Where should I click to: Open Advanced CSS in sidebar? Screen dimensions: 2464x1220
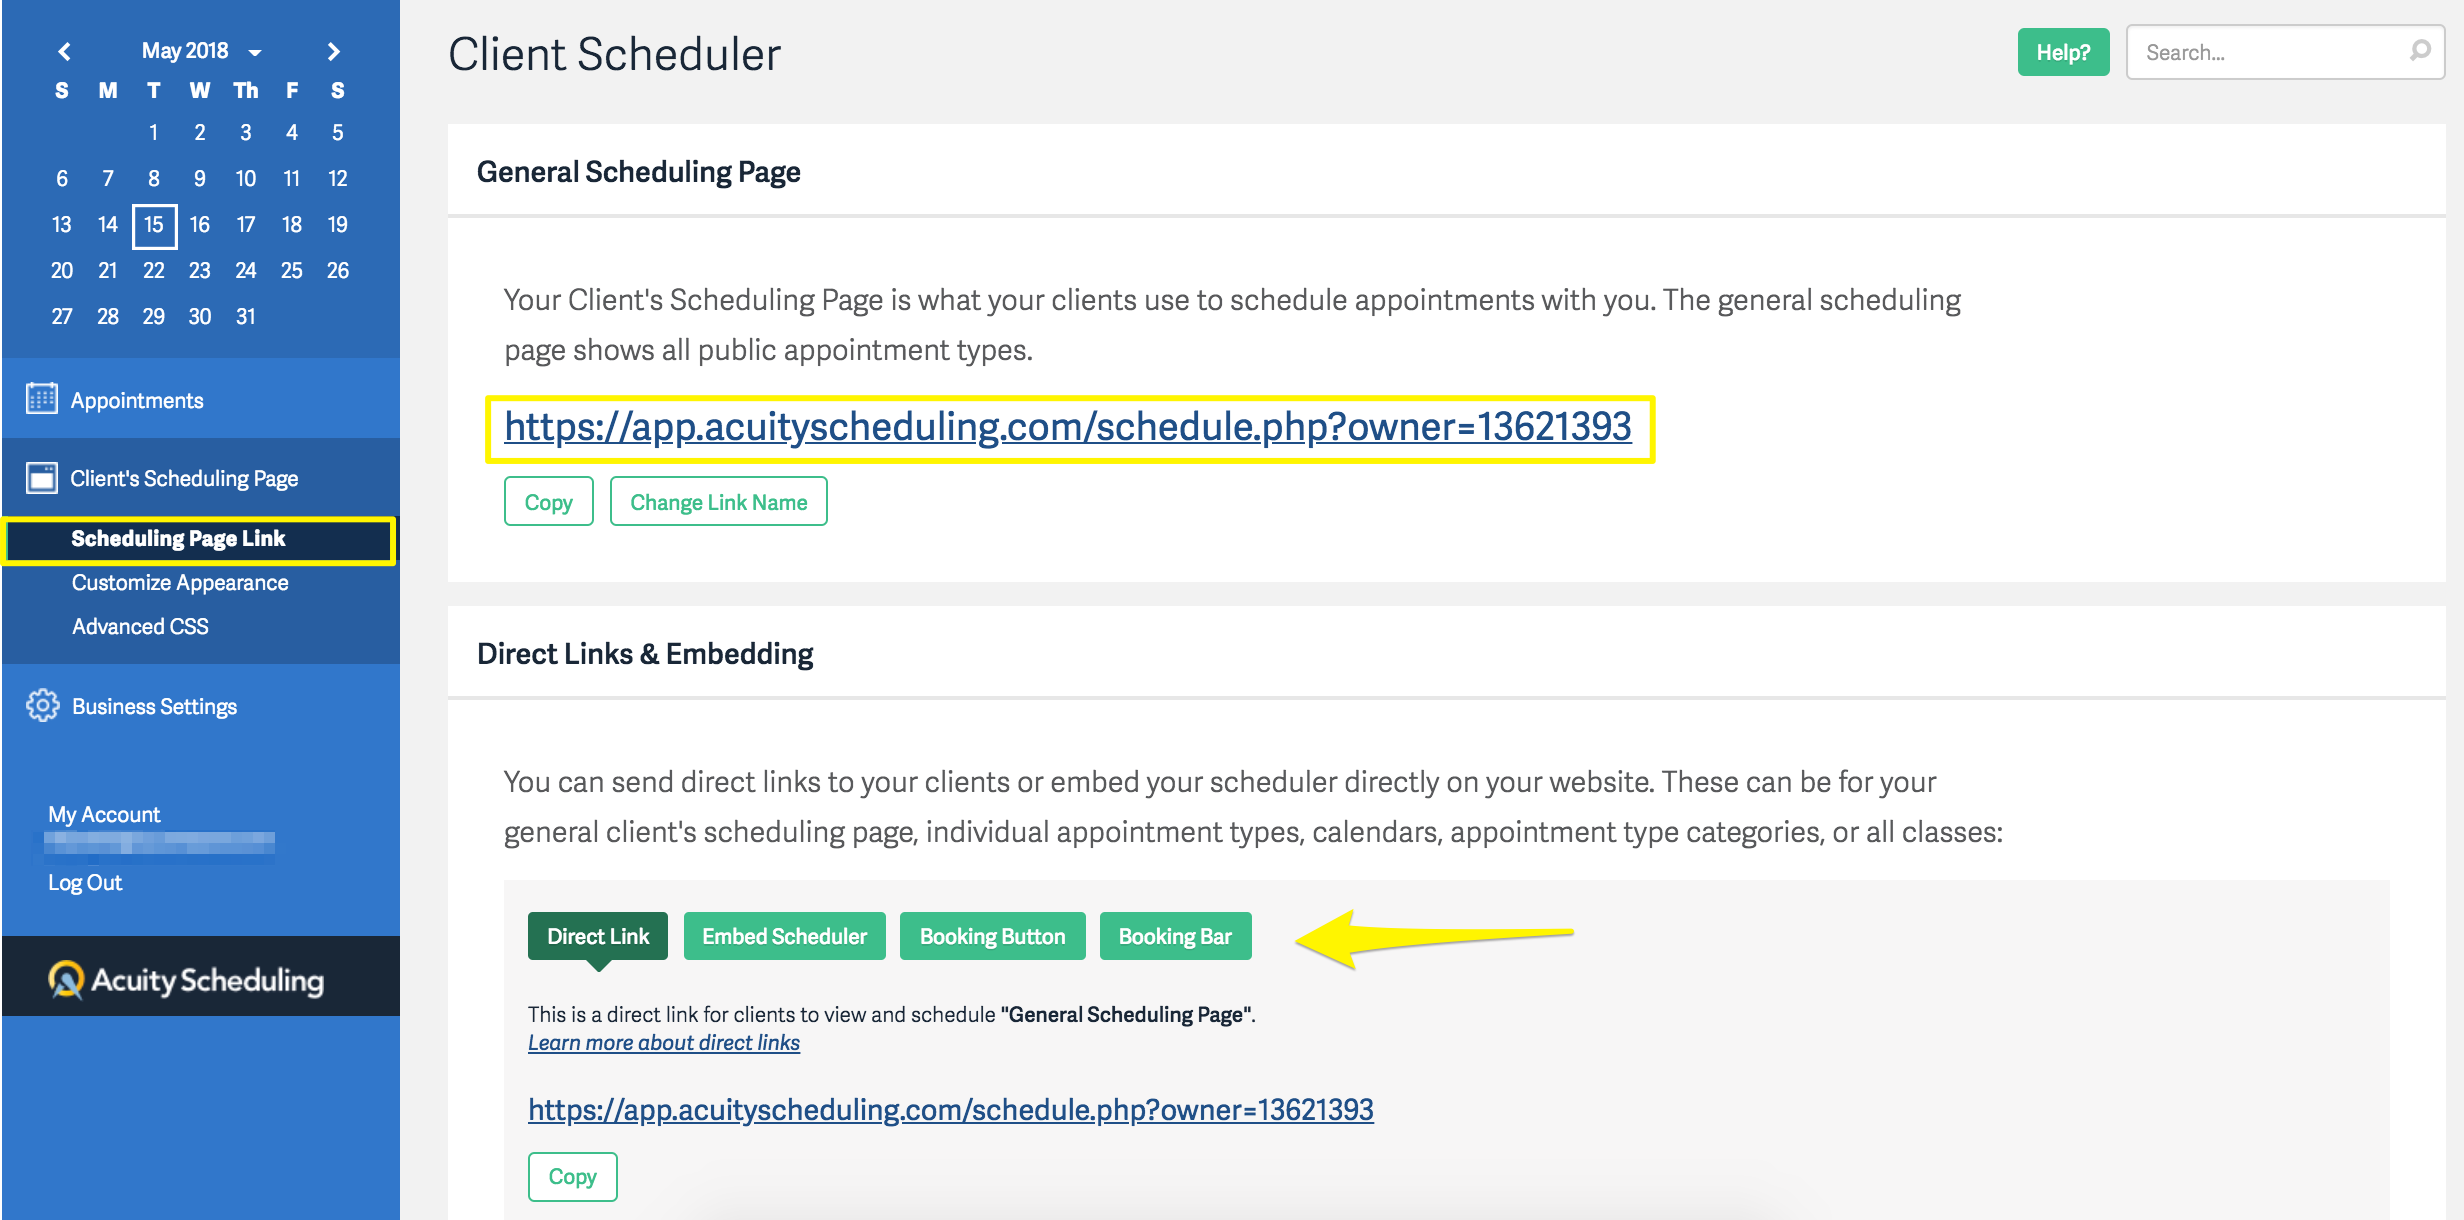click(140, 627)
